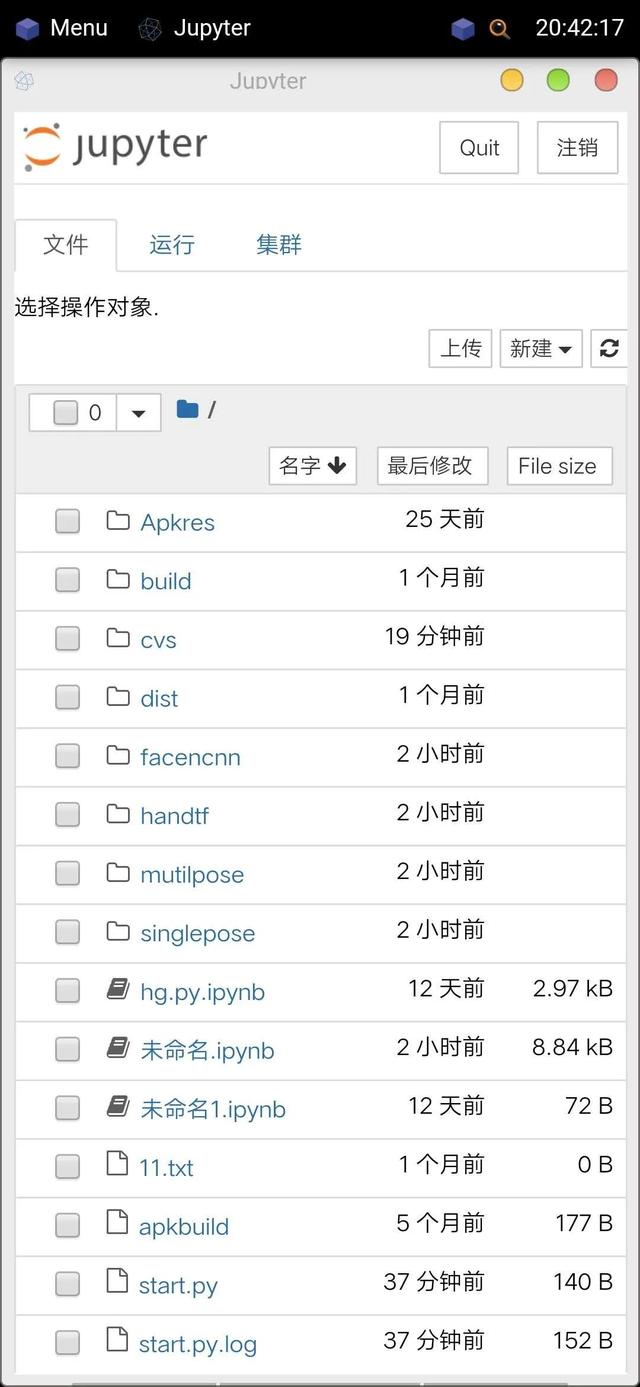Open the 集群 tab
This screenshot has height=1387, width=640.
coord(278,245)
